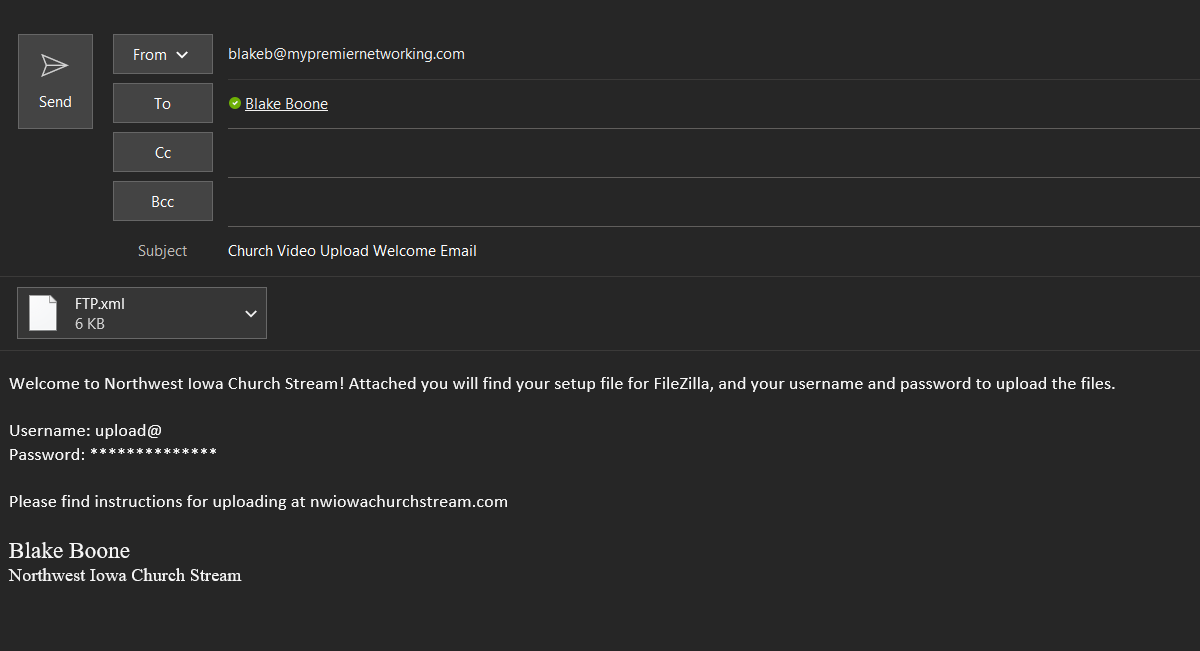Click the Bcc button
Image resolution: width=1200 pixels, height=651 pixels.
pos(163,201)
